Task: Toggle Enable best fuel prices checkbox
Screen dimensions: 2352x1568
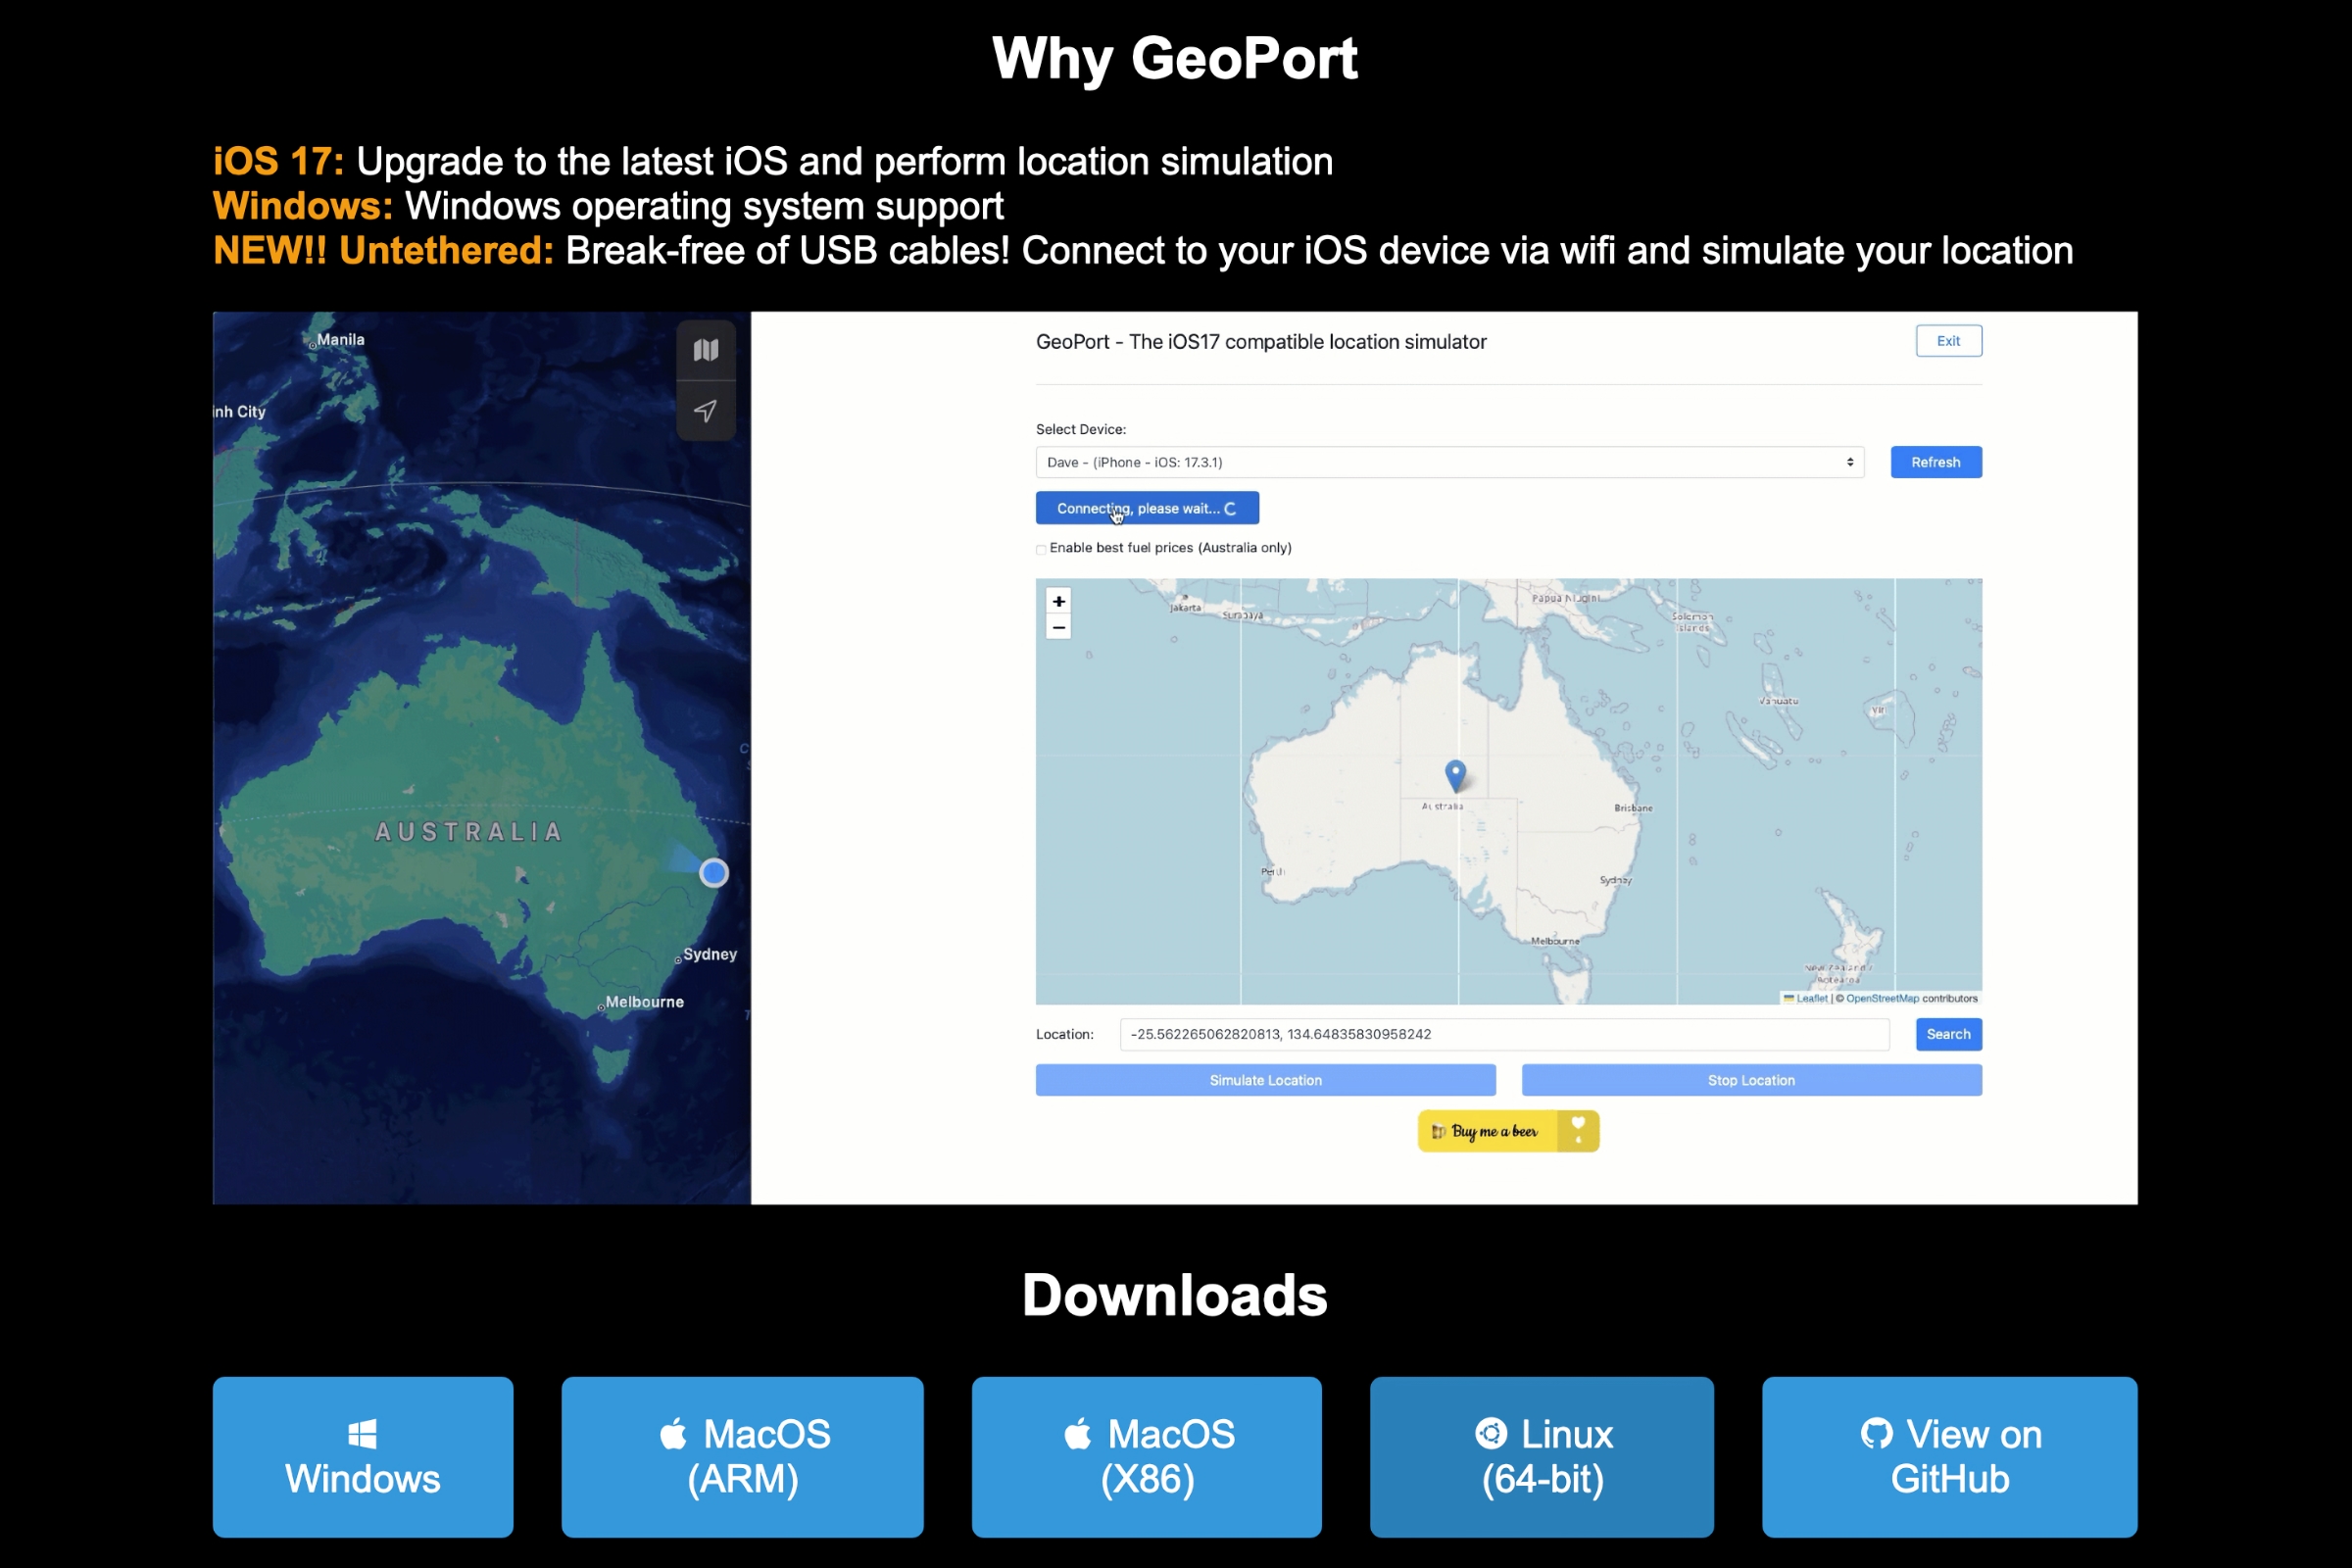Action: [1036, 548]
